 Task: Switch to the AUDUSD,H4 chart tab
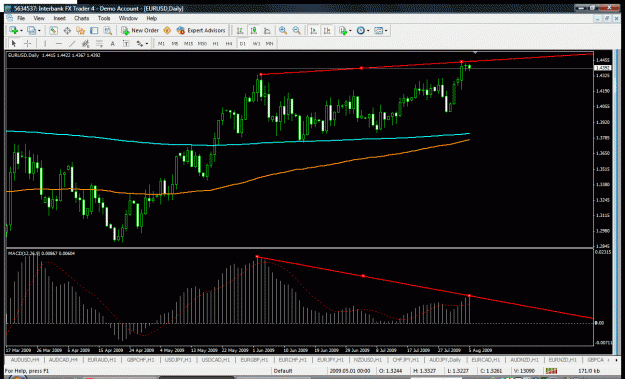coord(25,360)
